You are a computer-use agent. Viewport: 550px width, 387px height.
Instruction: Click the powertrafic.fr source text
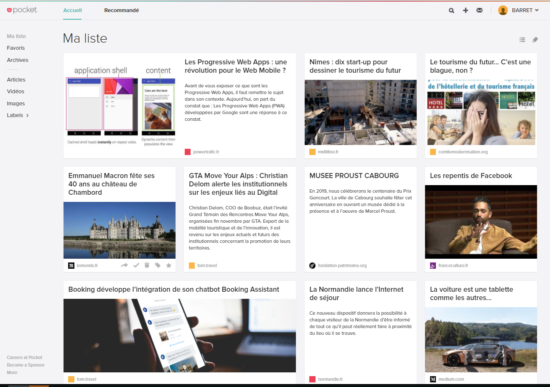coord(206,152)
